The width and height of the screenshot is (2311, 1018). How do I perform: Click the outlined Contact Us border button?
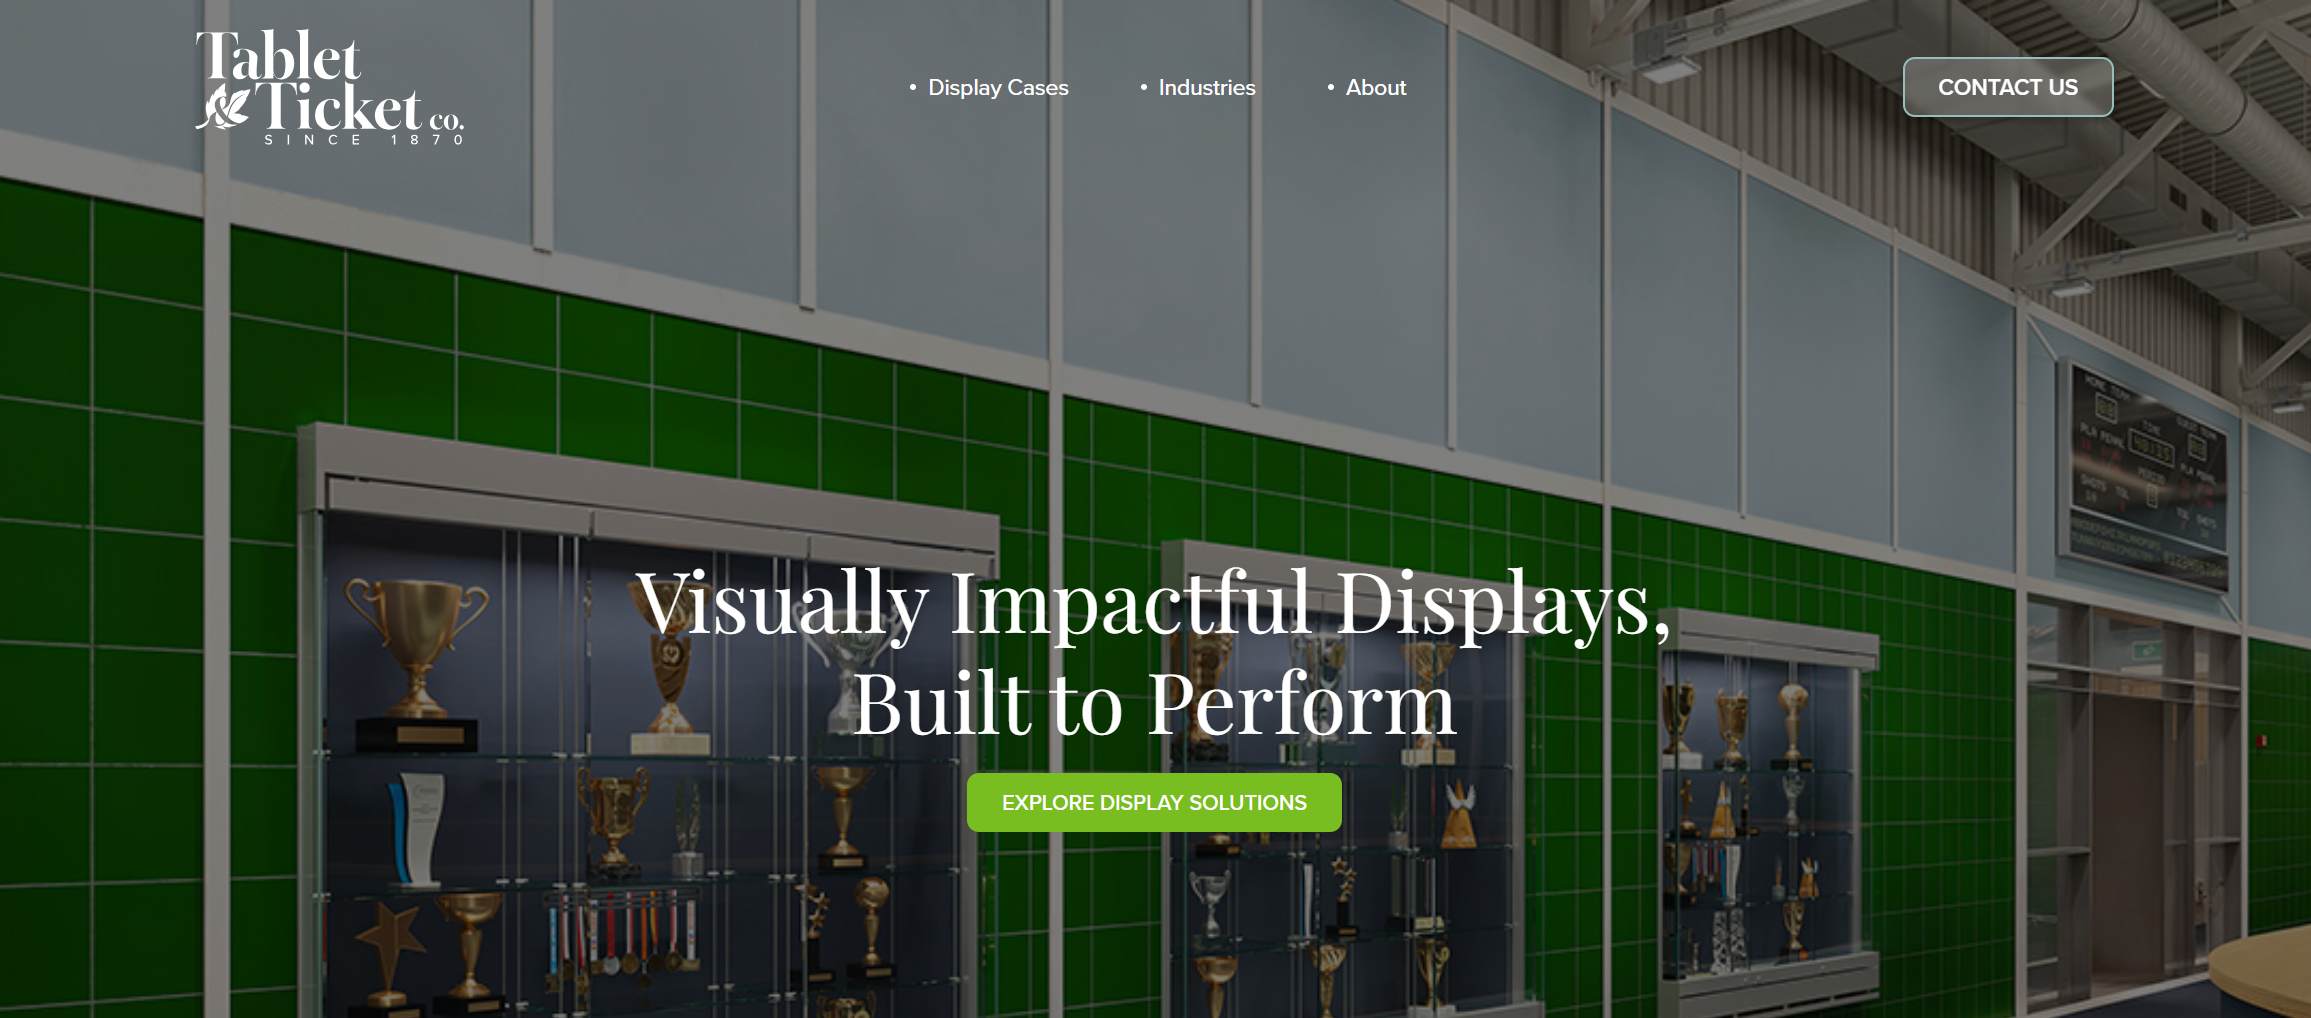pyautogui.click(x=2008, y=88)
